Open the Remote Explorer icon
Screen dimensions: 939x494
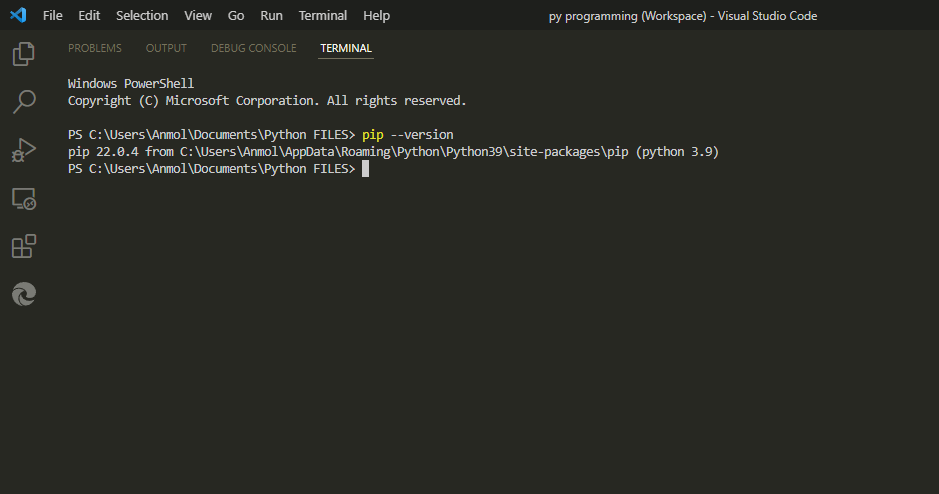tap(24, 199)
